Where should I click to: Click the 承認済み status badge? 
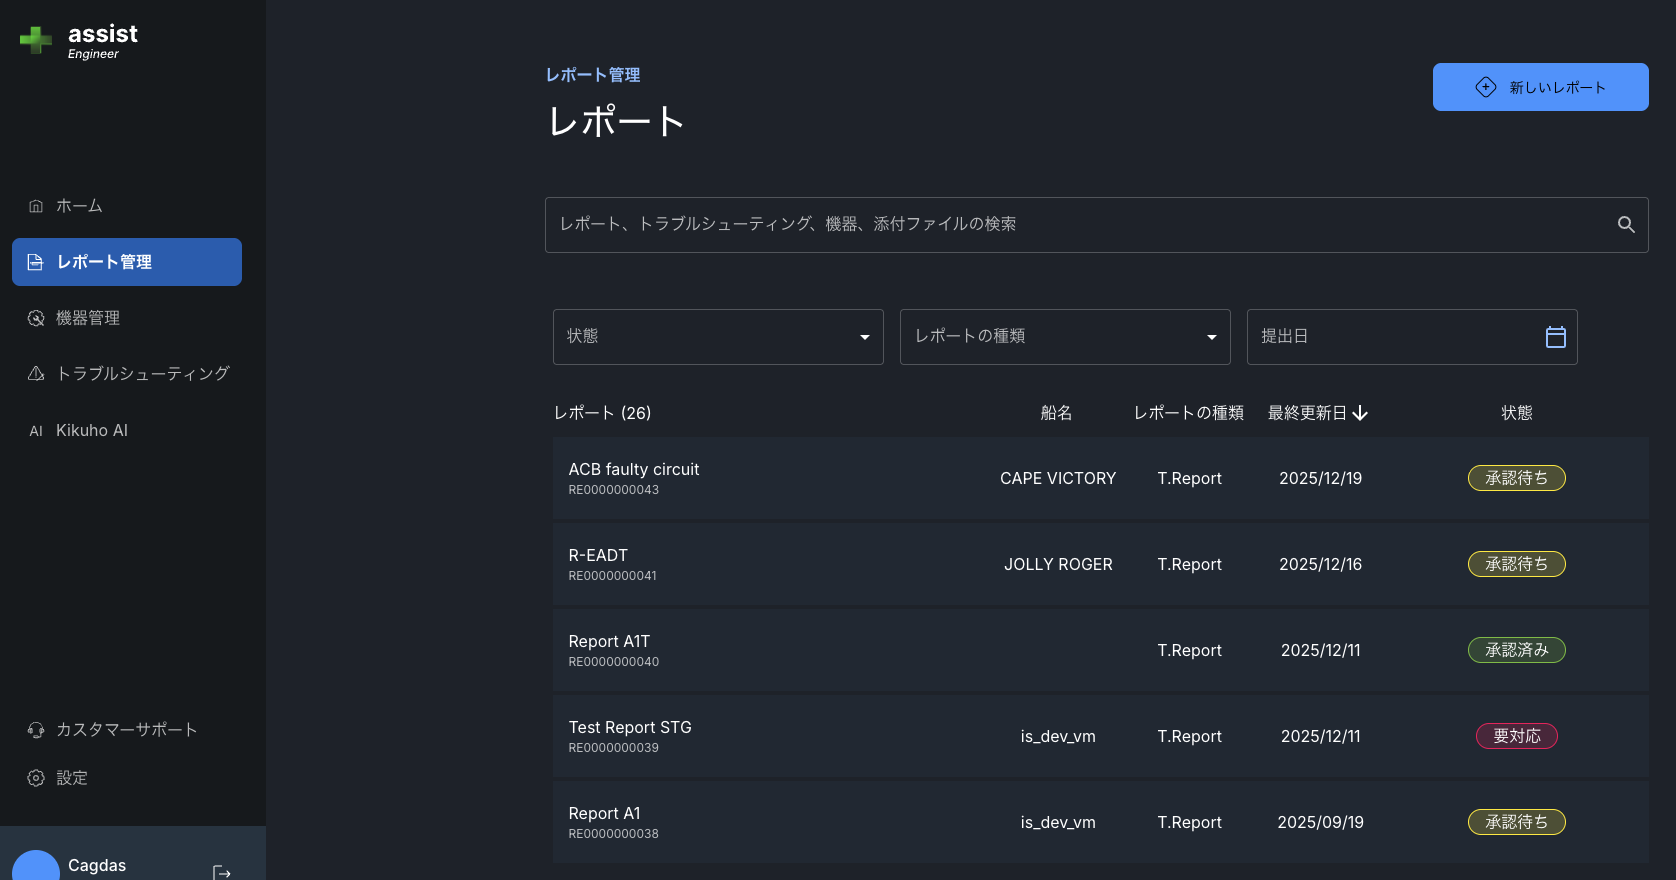1517,650
